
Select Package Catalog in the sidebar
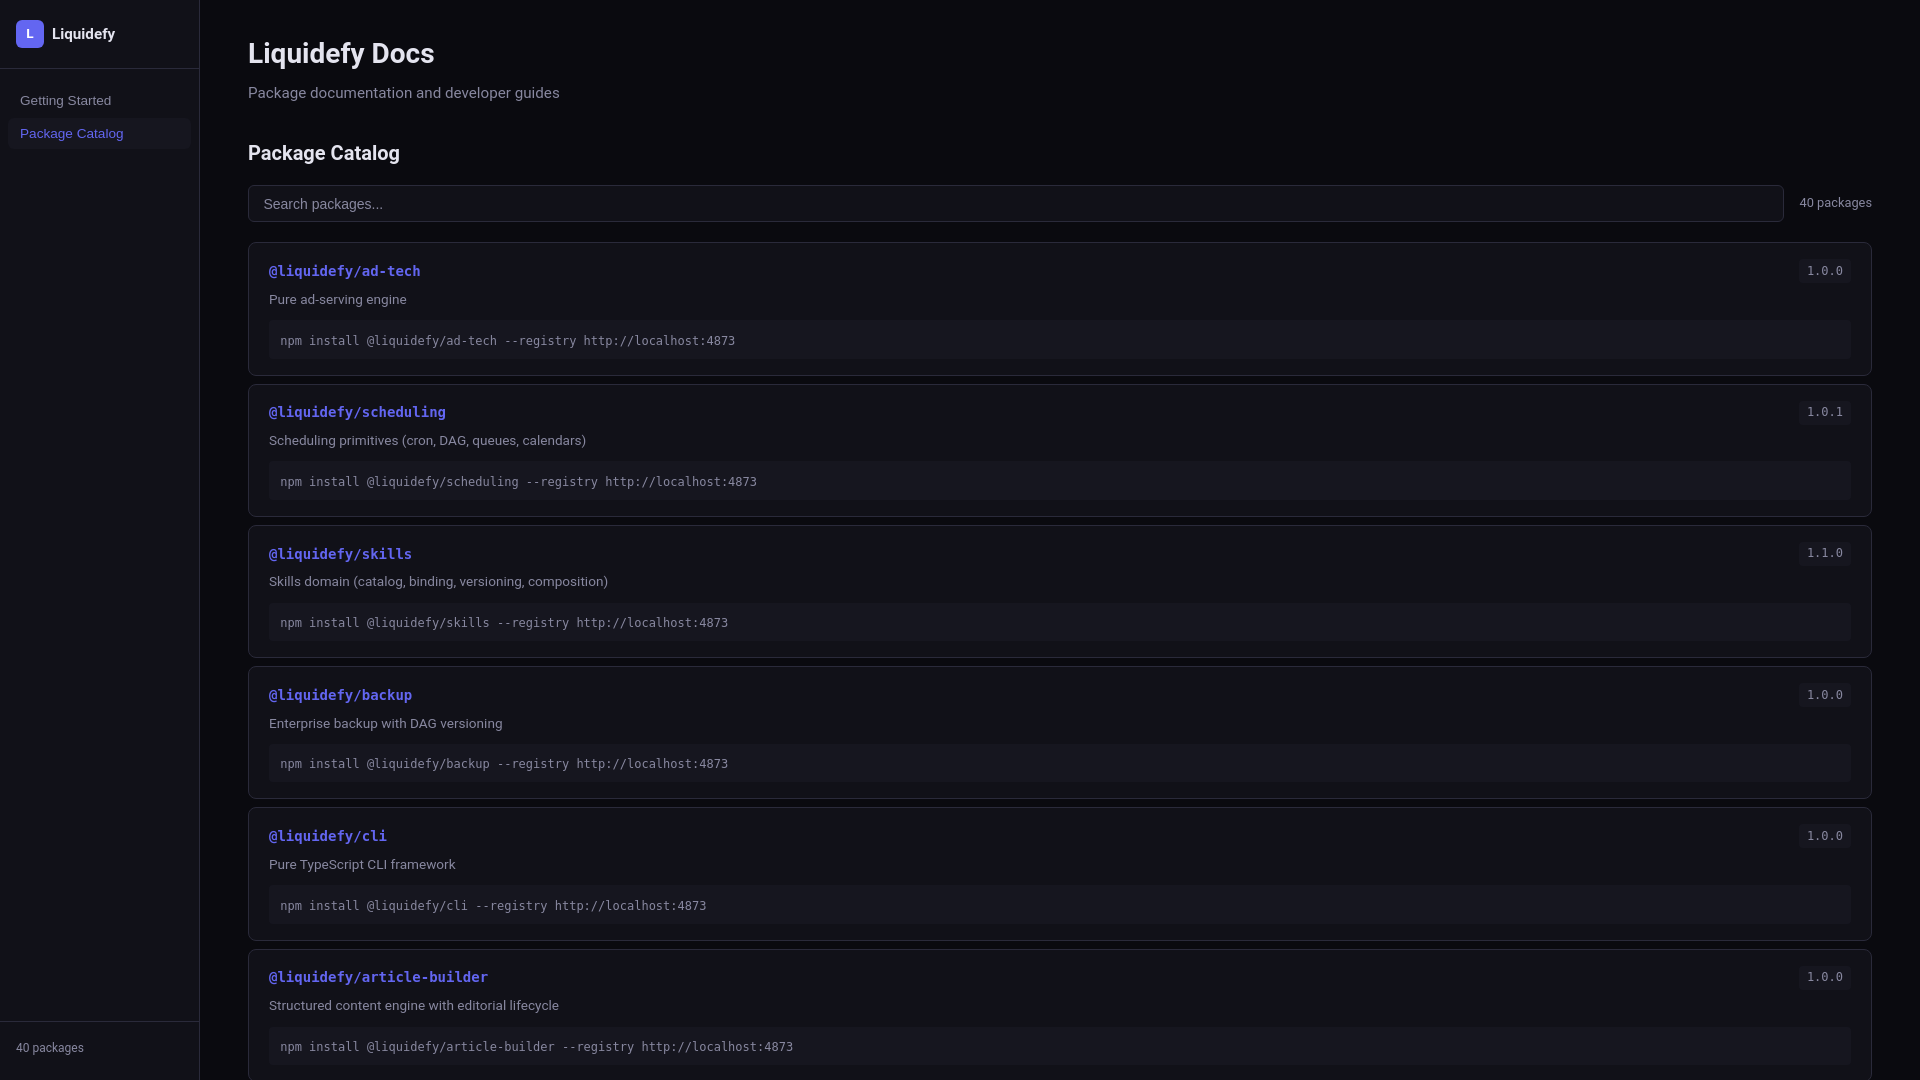(72, 134)
